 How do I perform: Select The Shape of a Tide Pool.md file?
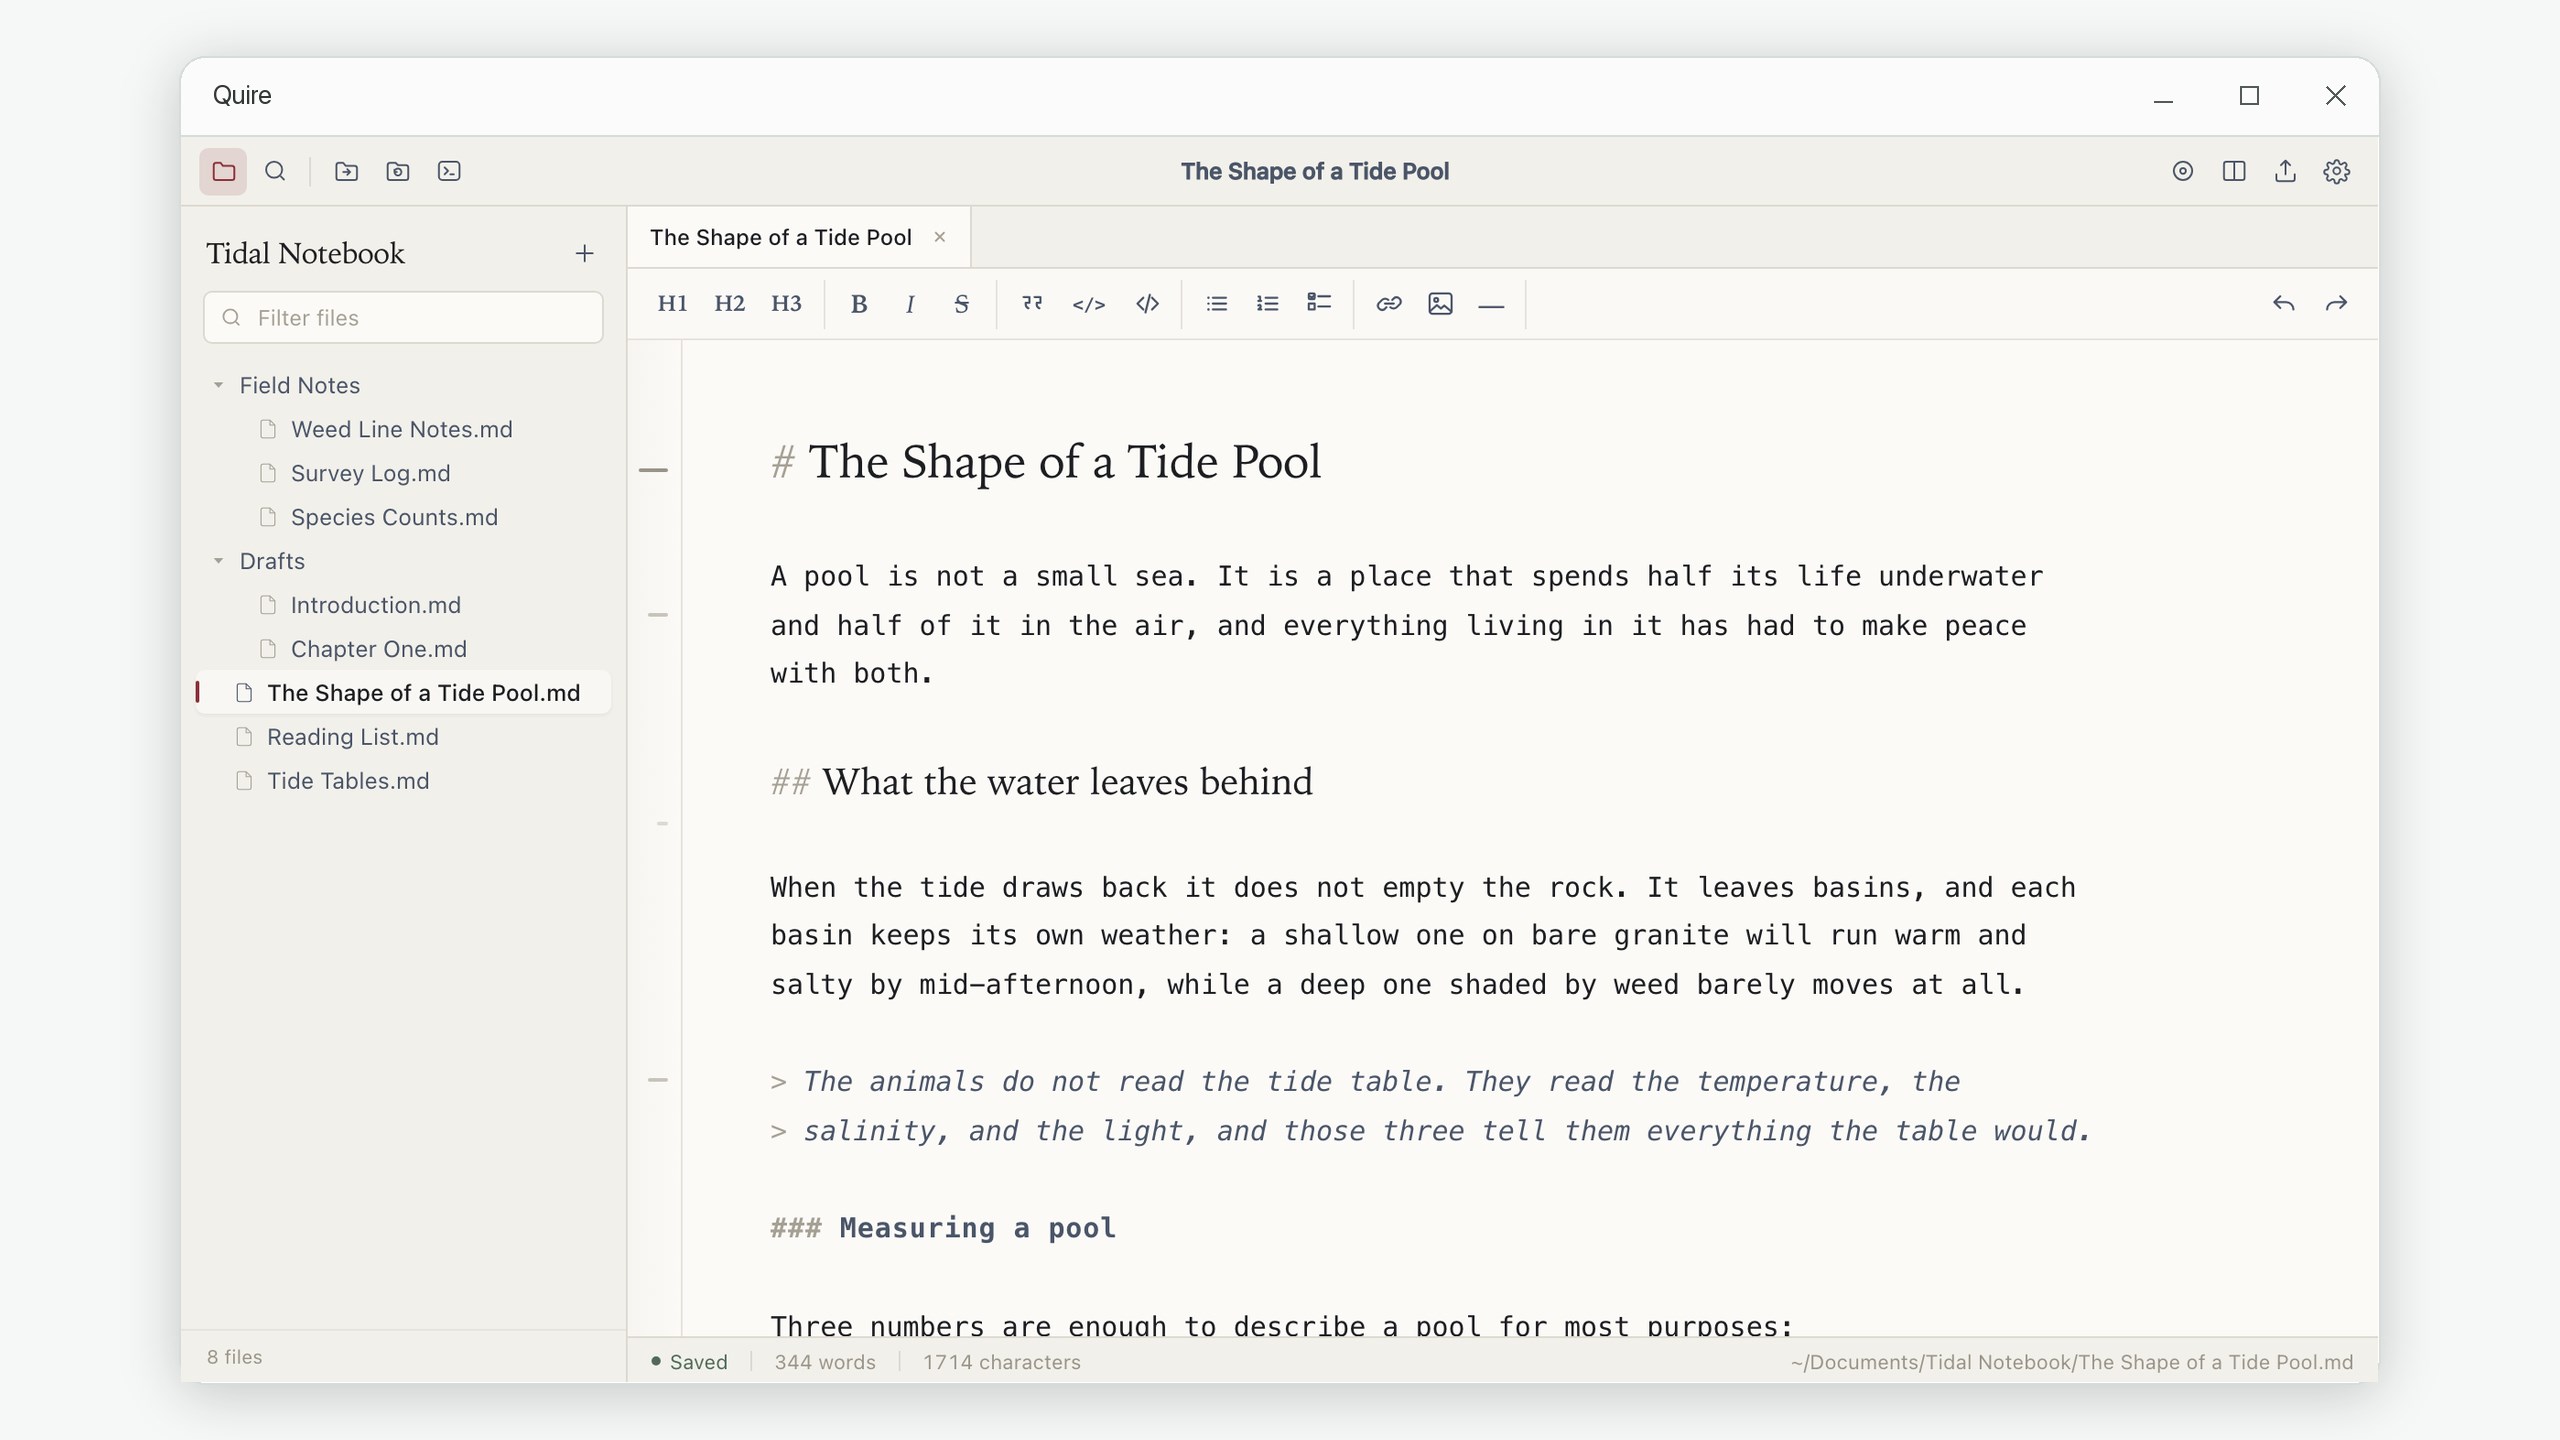(x=404, y=693)
